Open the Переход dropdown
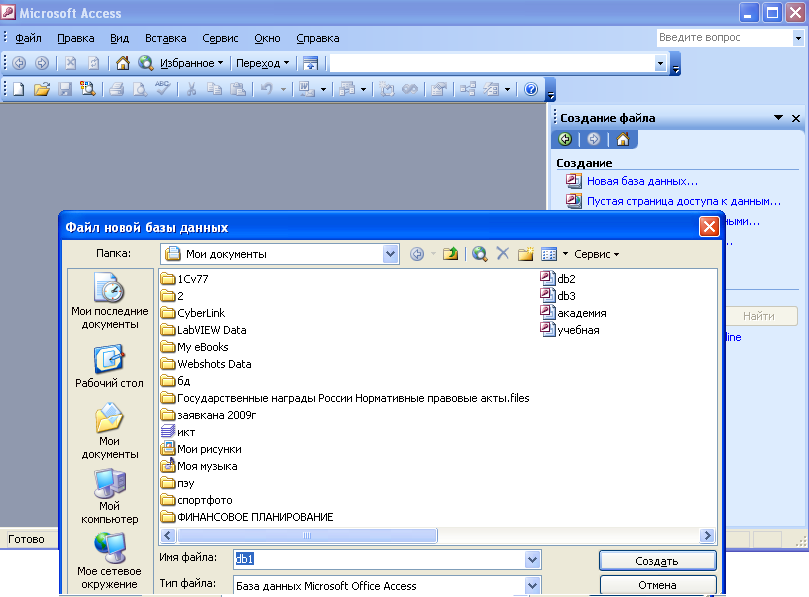 tap(262, 63)
